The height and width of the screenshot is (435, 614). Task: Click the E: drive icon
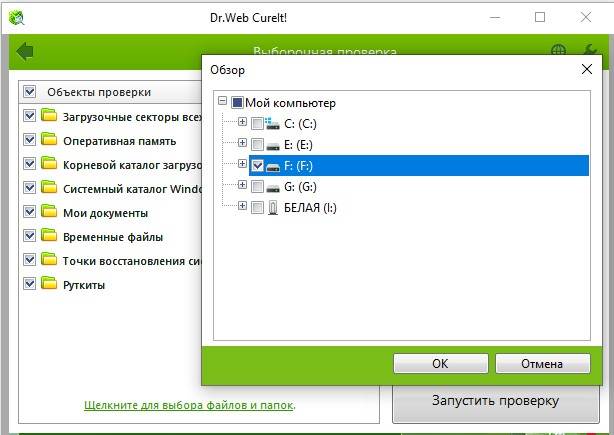coord(273,146)
